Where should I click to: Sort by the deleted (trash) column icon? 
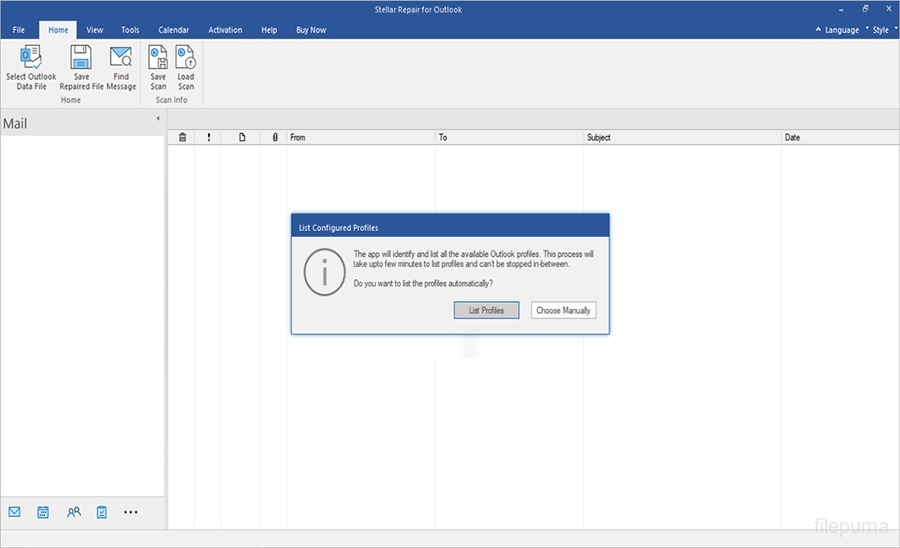183,137
